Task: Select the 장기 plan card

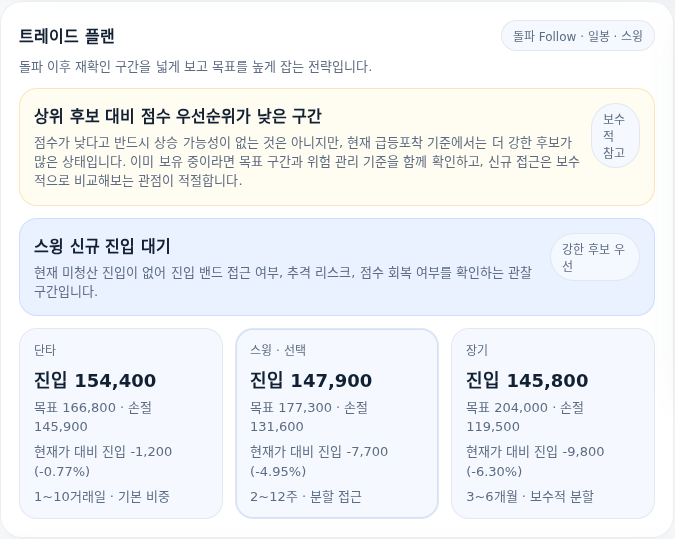Action: [x=553, y=424]
